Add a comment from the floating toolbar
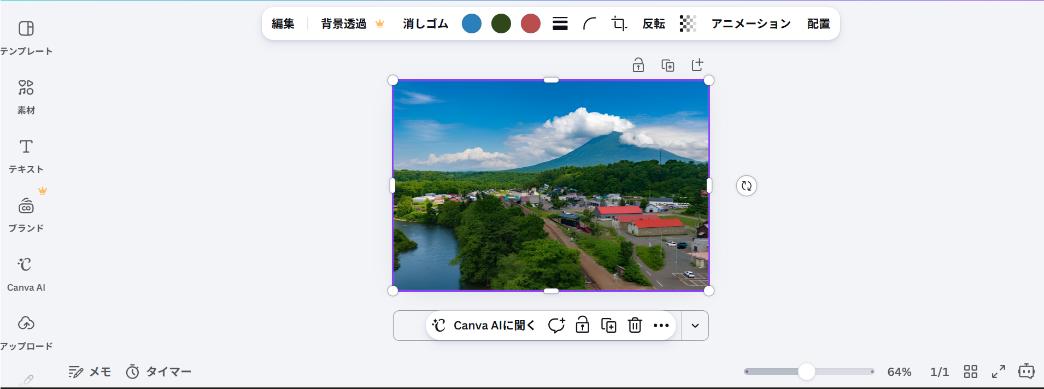This screenshot has width=1044, height=389. pos(556,325)
